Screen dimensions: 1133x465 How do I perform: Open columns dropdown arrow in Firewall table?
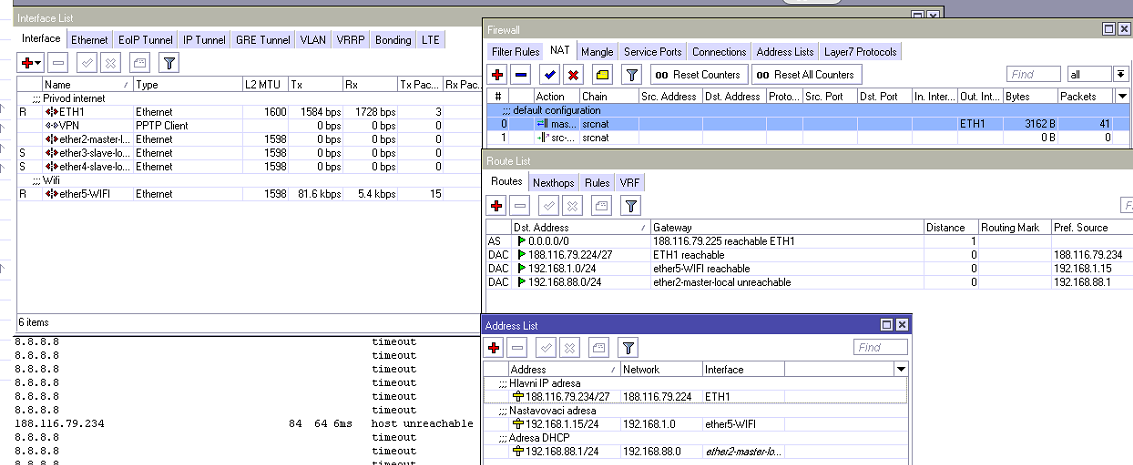pos(1122,96)
